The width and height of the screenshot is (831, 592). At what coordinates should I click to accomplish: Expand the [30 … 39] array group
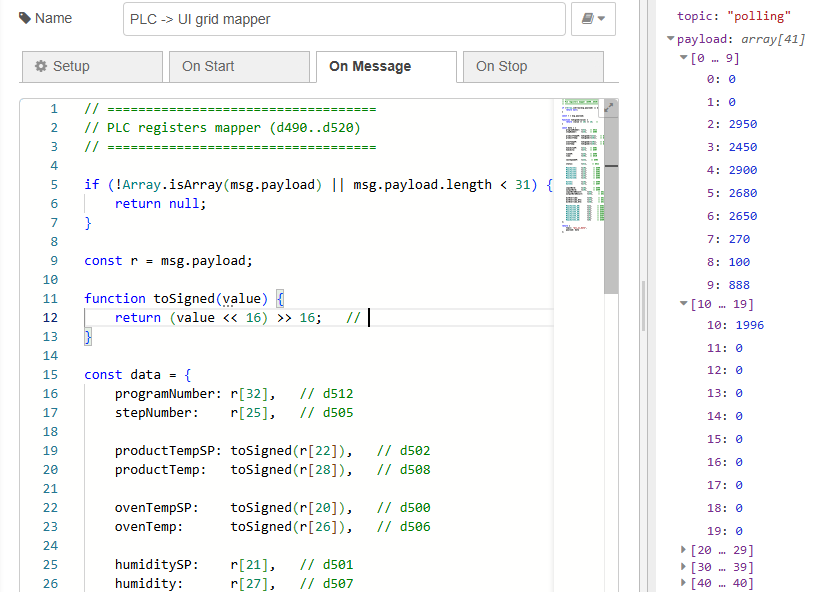(683, 567)
